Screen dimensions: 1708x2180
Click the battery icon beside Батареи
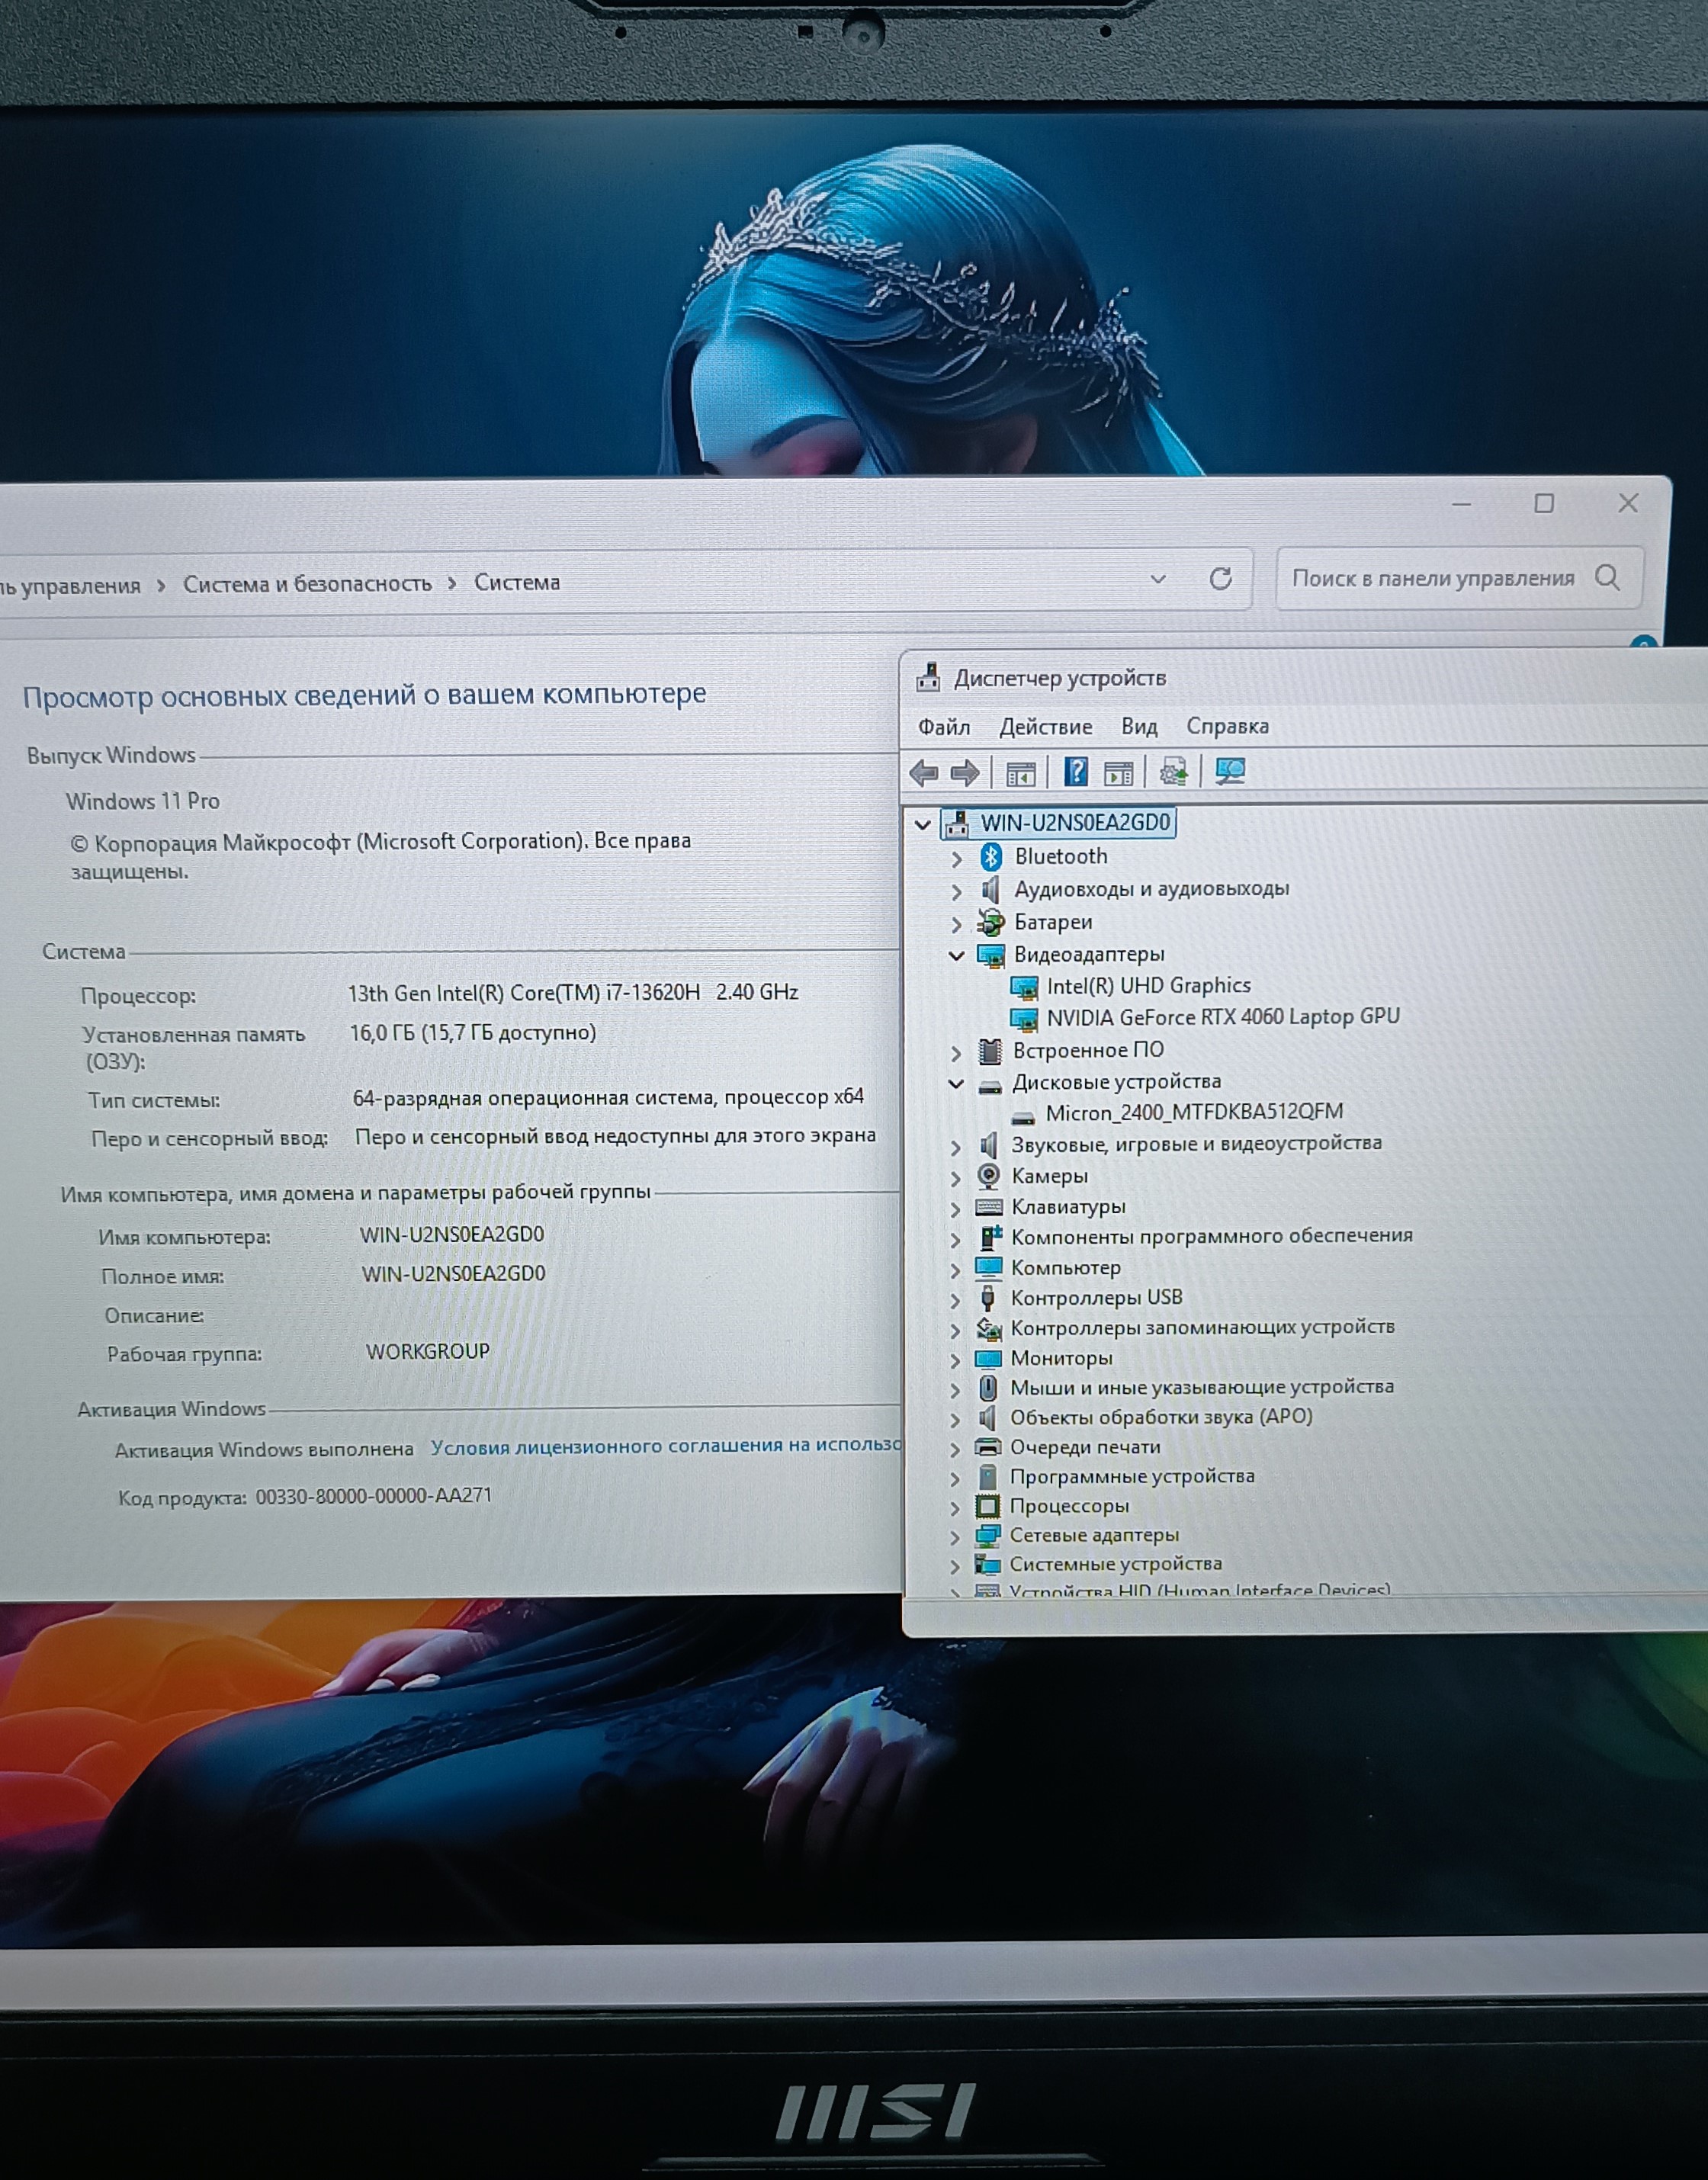(990, 922)
